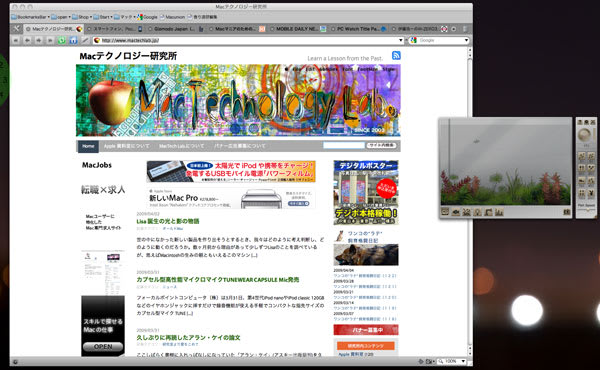
Task: Open the 100% zoom level dropdown
Action: pyautogui.click(x=463, y=361)
